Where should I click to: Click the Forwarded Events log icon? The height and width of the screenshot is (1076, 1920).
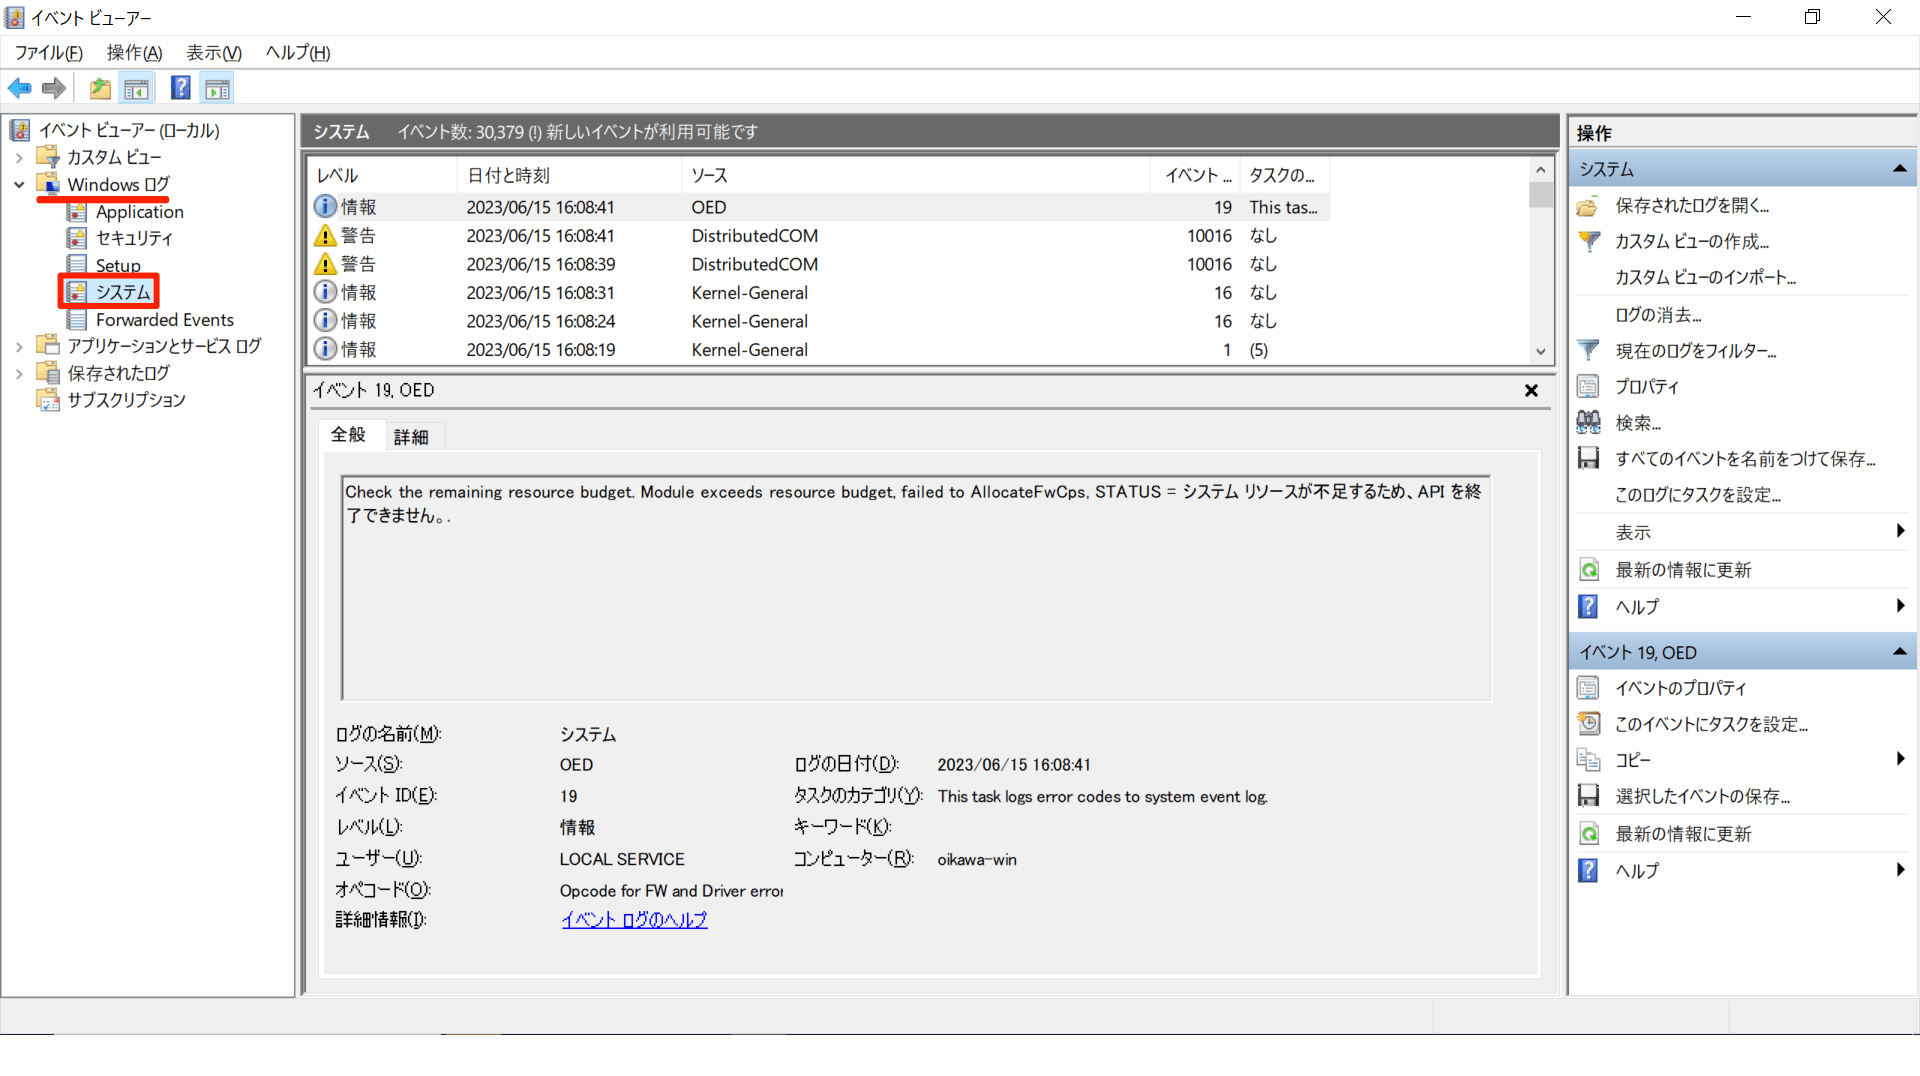[x=77, y=320]
